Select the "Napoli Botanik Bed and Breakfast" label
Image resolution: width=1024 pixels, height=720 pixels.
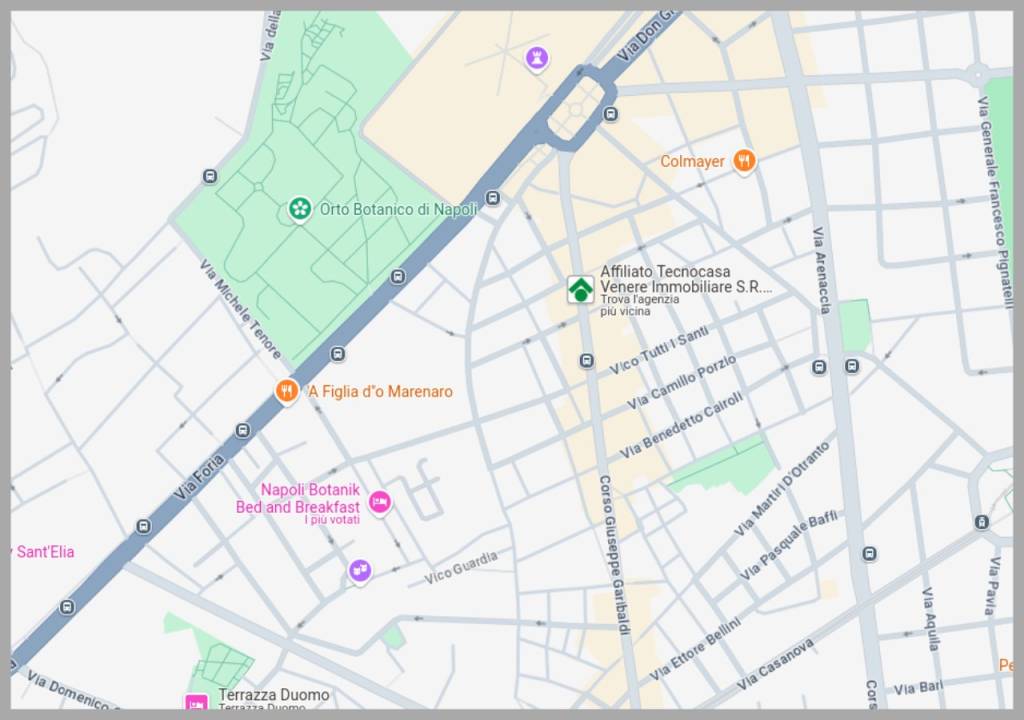click(x=298, y=499)
